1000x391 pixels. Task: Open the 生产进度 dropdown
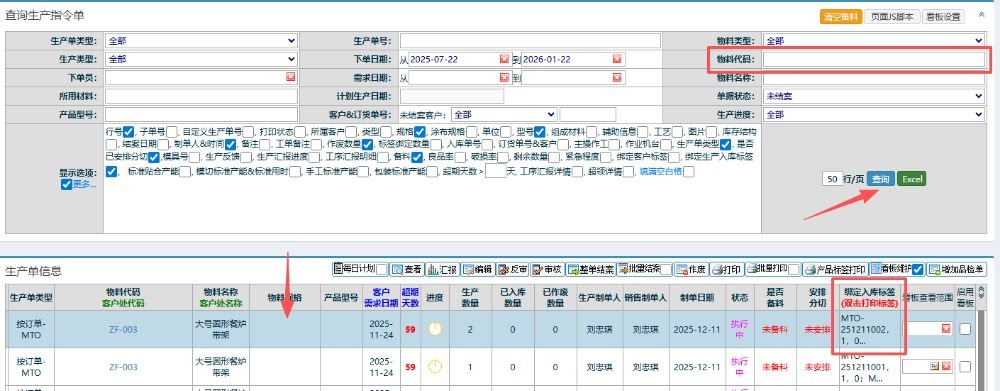874,115
